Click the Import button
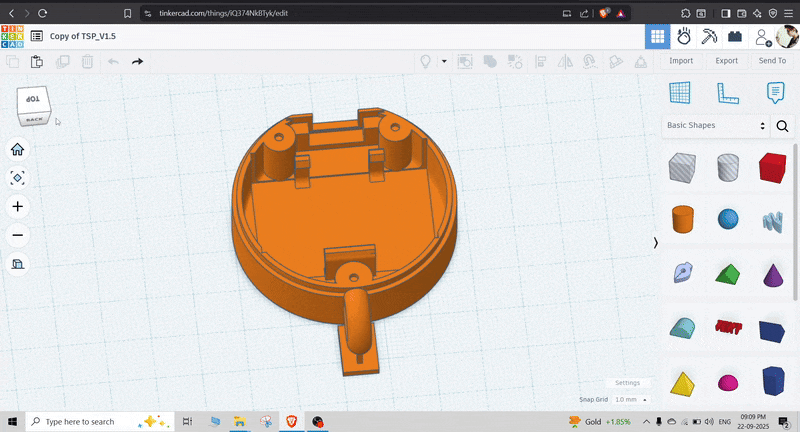This screenshot has width=800, height=432. coord(681,61)
